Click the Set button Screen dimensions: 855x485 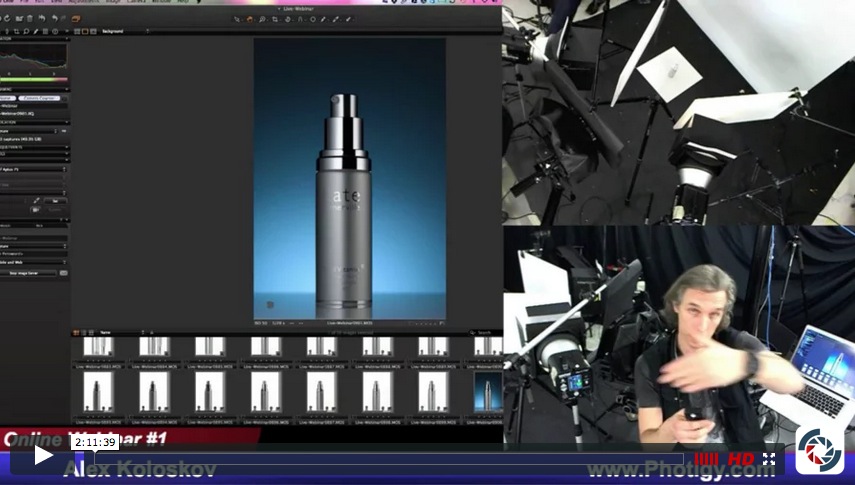[x=55, y=201]
